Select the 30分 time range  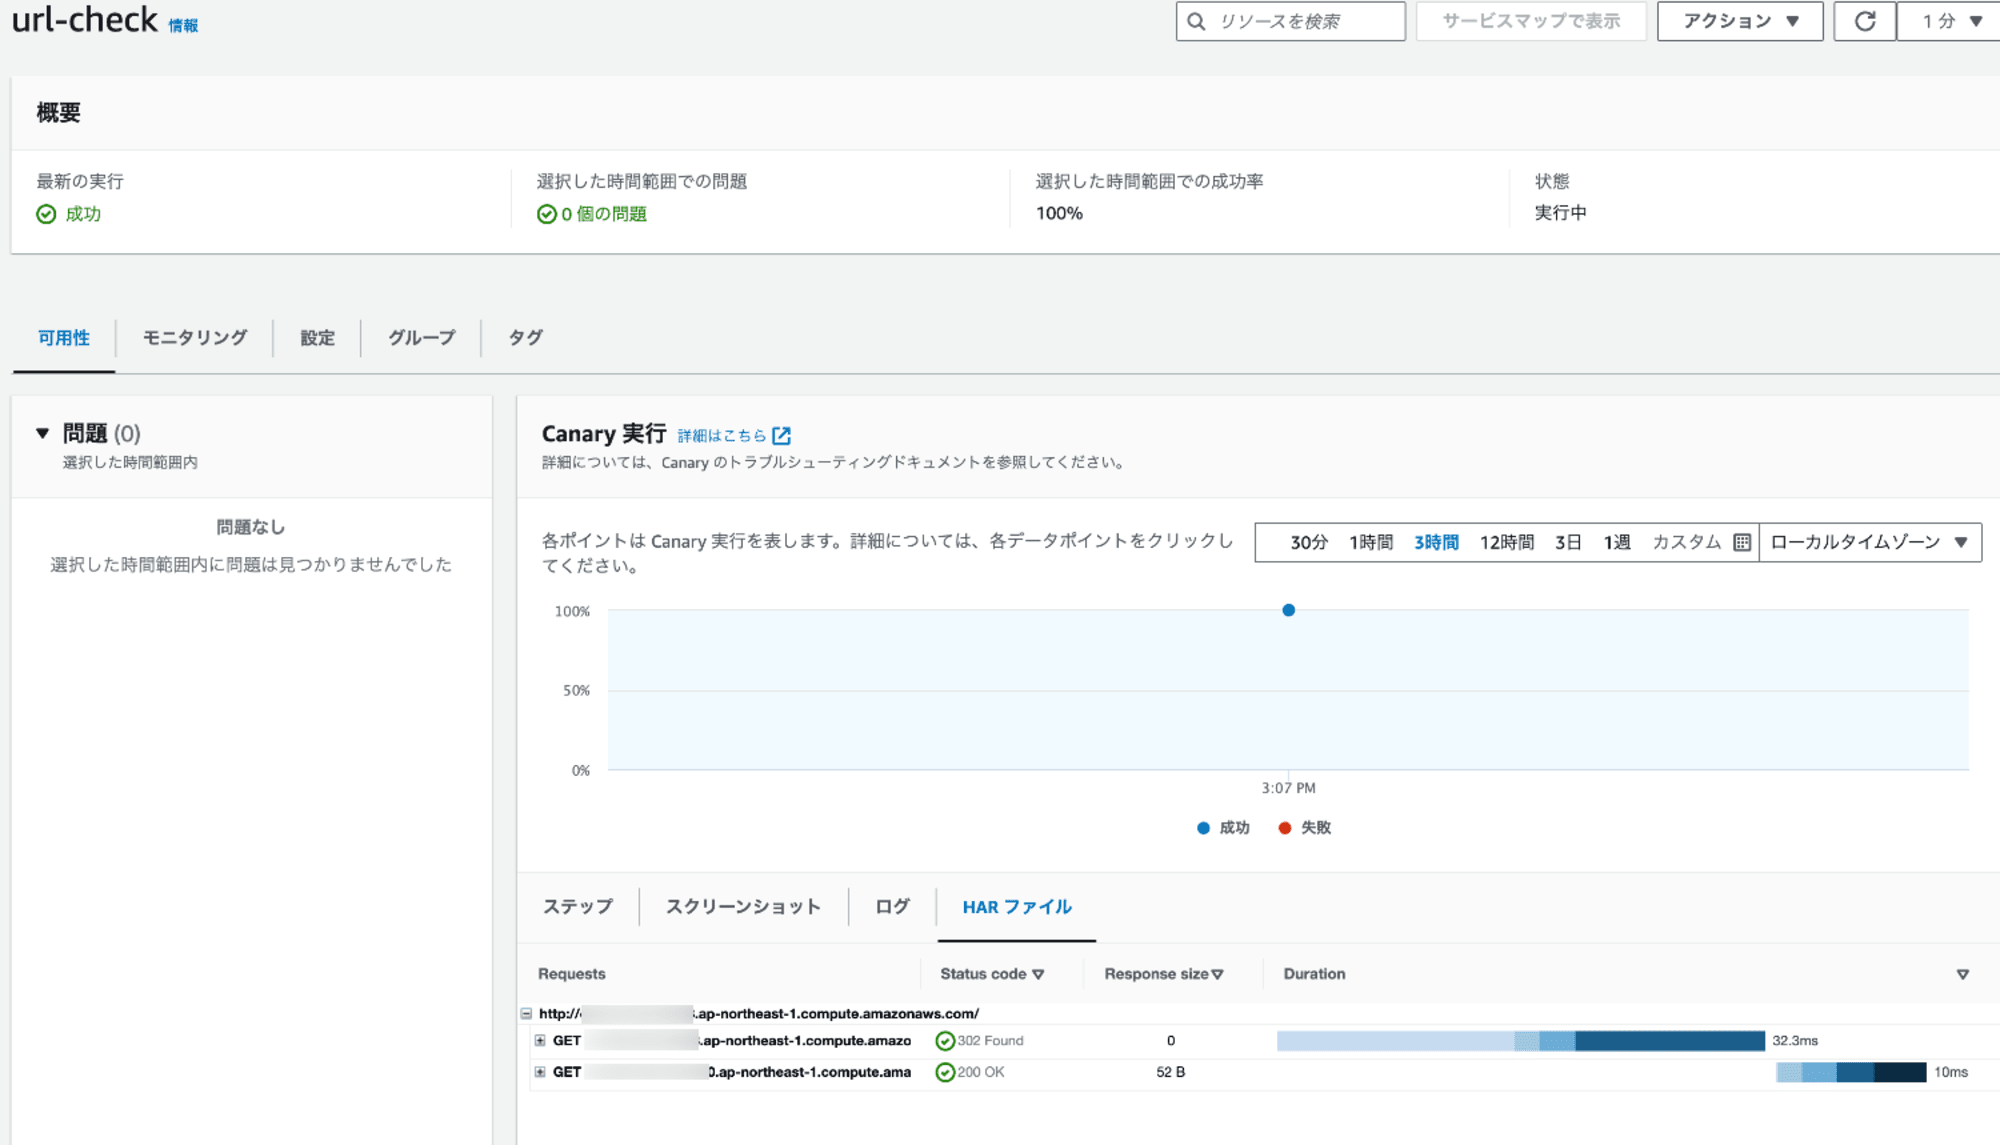(x=1309, y=542)
